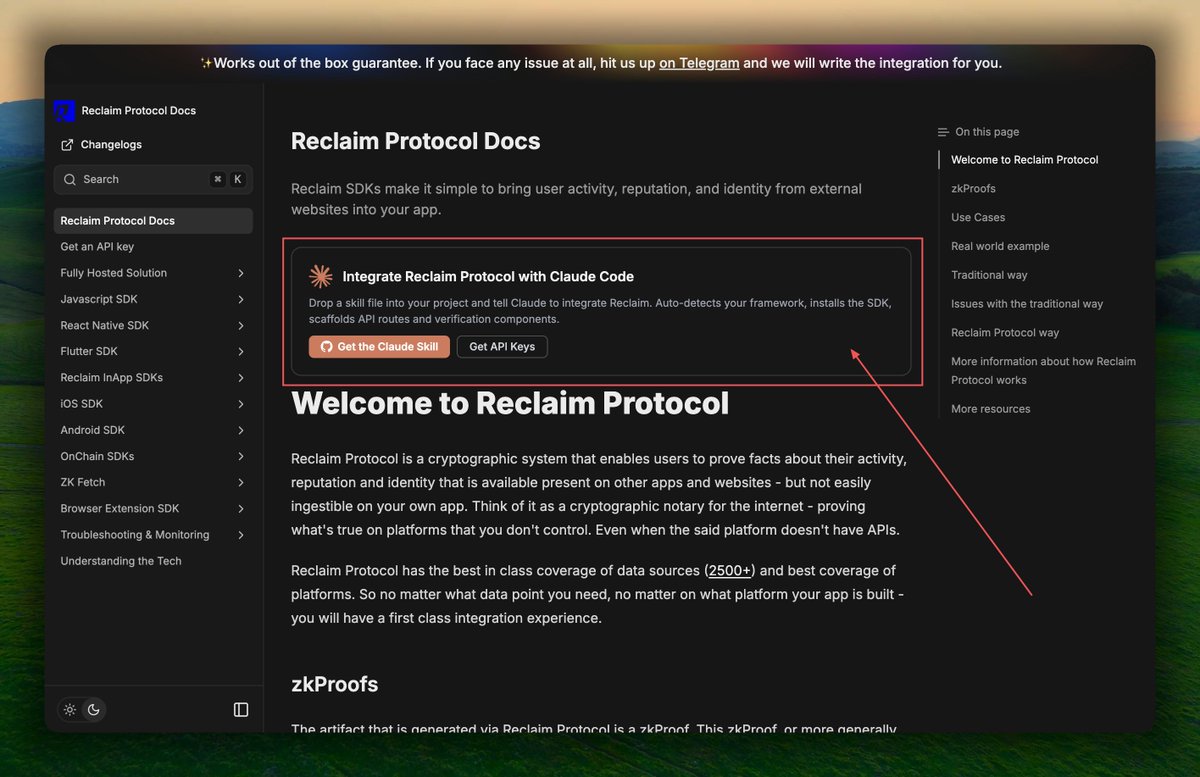Expand iOS SDK chevron

241,404
